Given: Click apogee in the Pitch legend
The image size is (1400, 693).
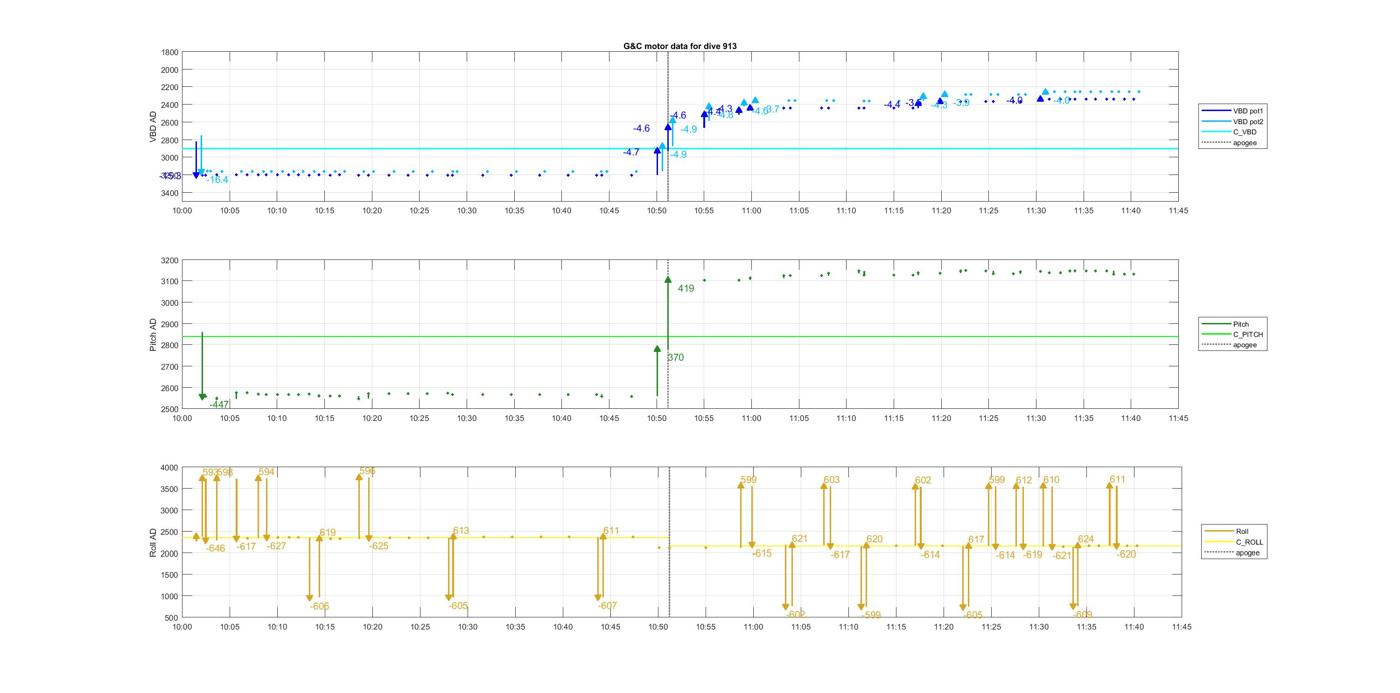Looking at the screenshot, I should tap(1232, 345).
